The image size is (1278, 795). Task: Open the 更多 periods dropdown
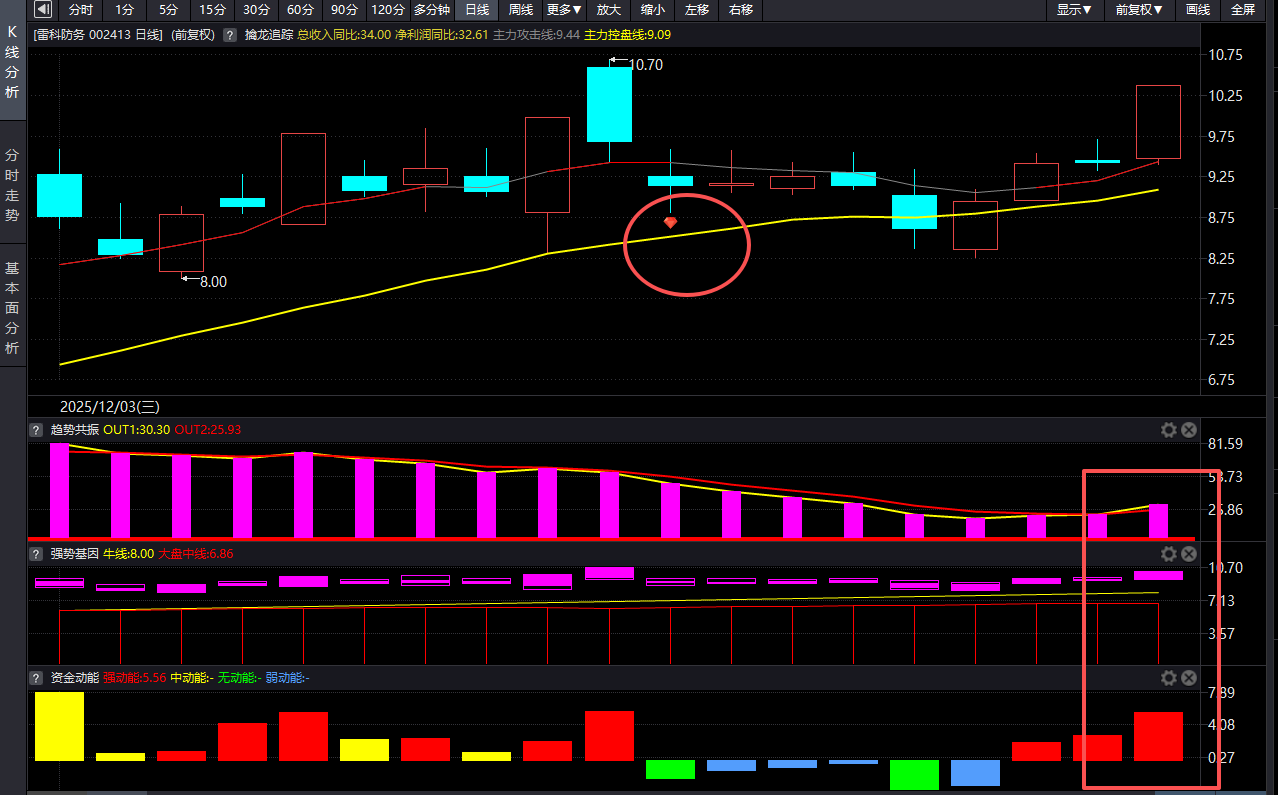(565, 10)
